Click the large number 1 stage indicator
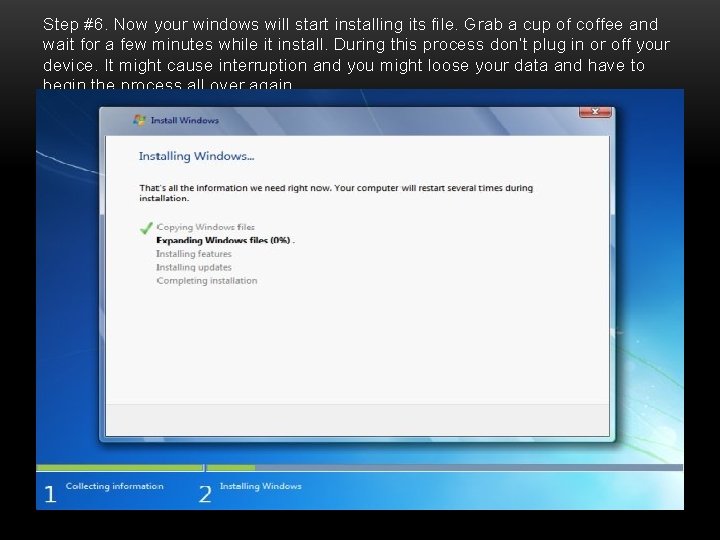720x540 pixels. pos(50,495)
